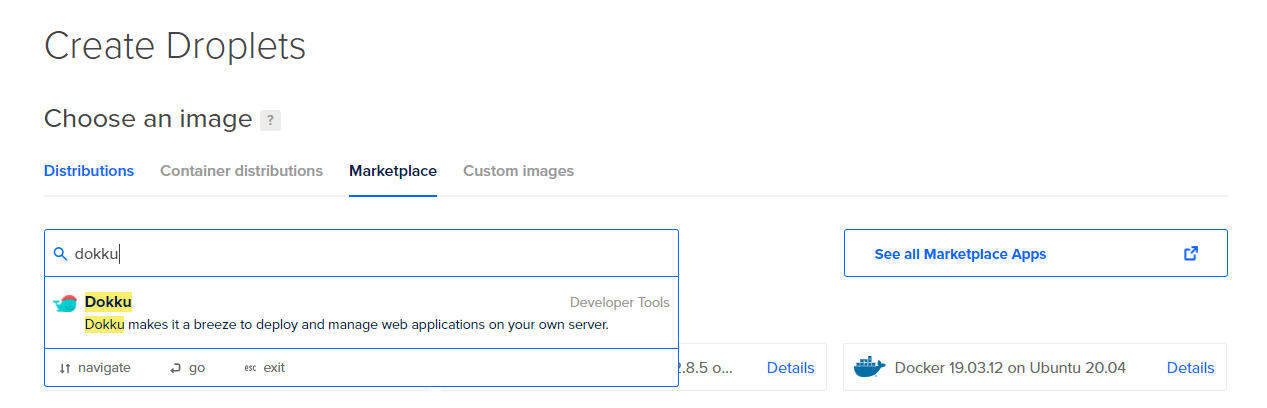Click the magnifier search icon

(x=60, y=254)
